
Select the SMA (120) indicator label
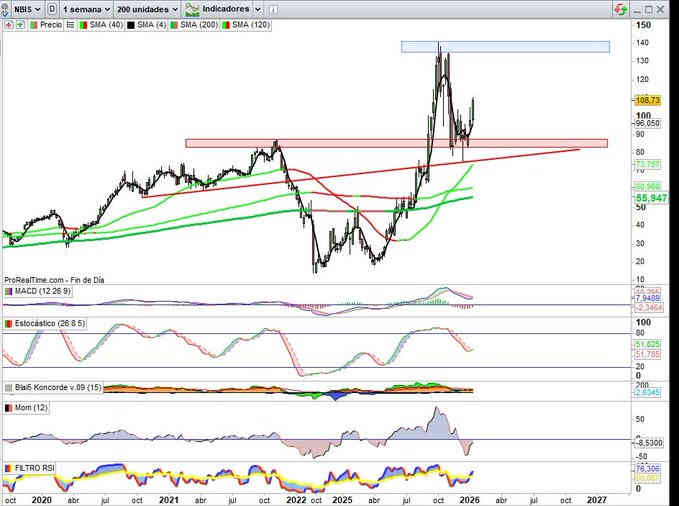tap(254, 24)
